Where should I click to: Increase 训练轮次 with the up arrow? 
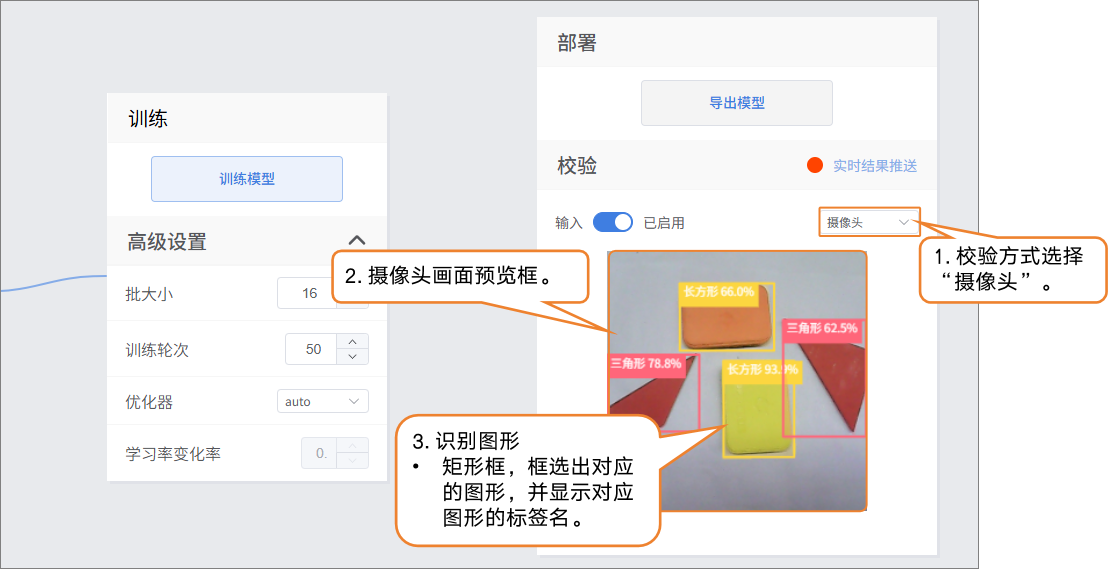pyautogui.click(x=353, y=341)
